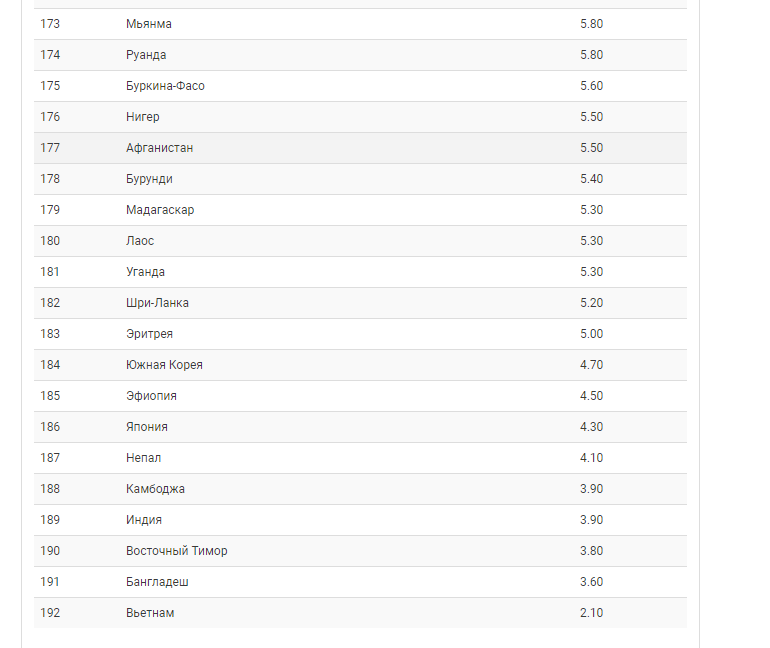The height and width of the screenshot is (648, 770).
Task: Click on Мадагаскар in the table
Action: point(160,210)
